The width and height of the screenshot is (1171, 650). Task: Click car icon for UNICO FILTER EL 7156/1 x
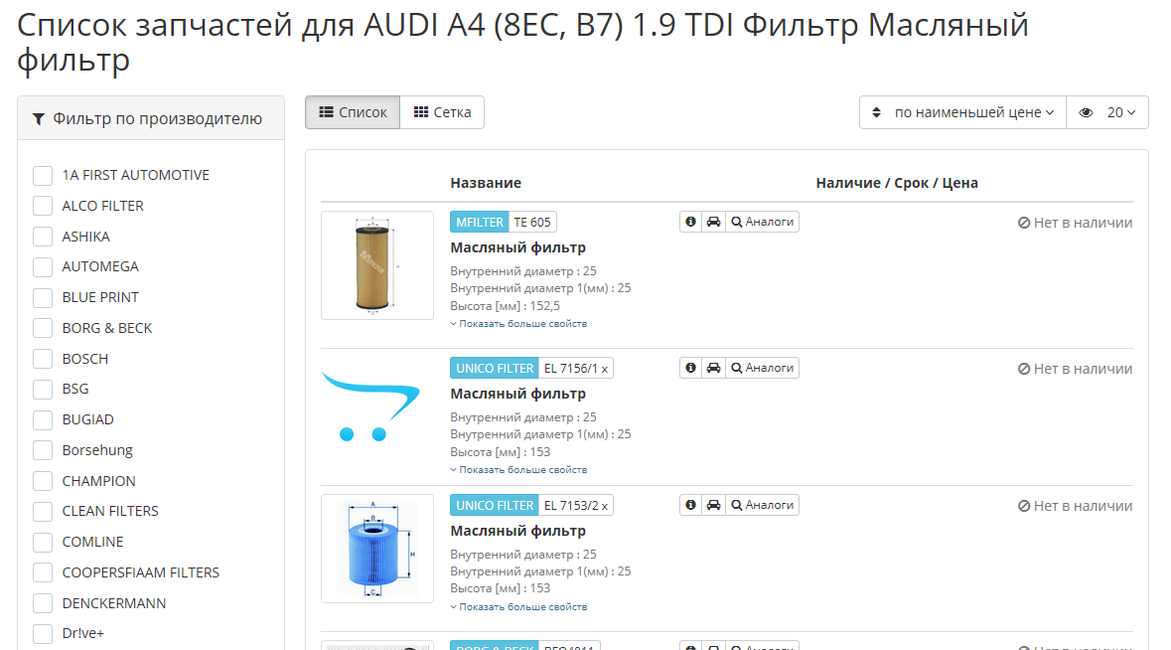pos(713,368)
